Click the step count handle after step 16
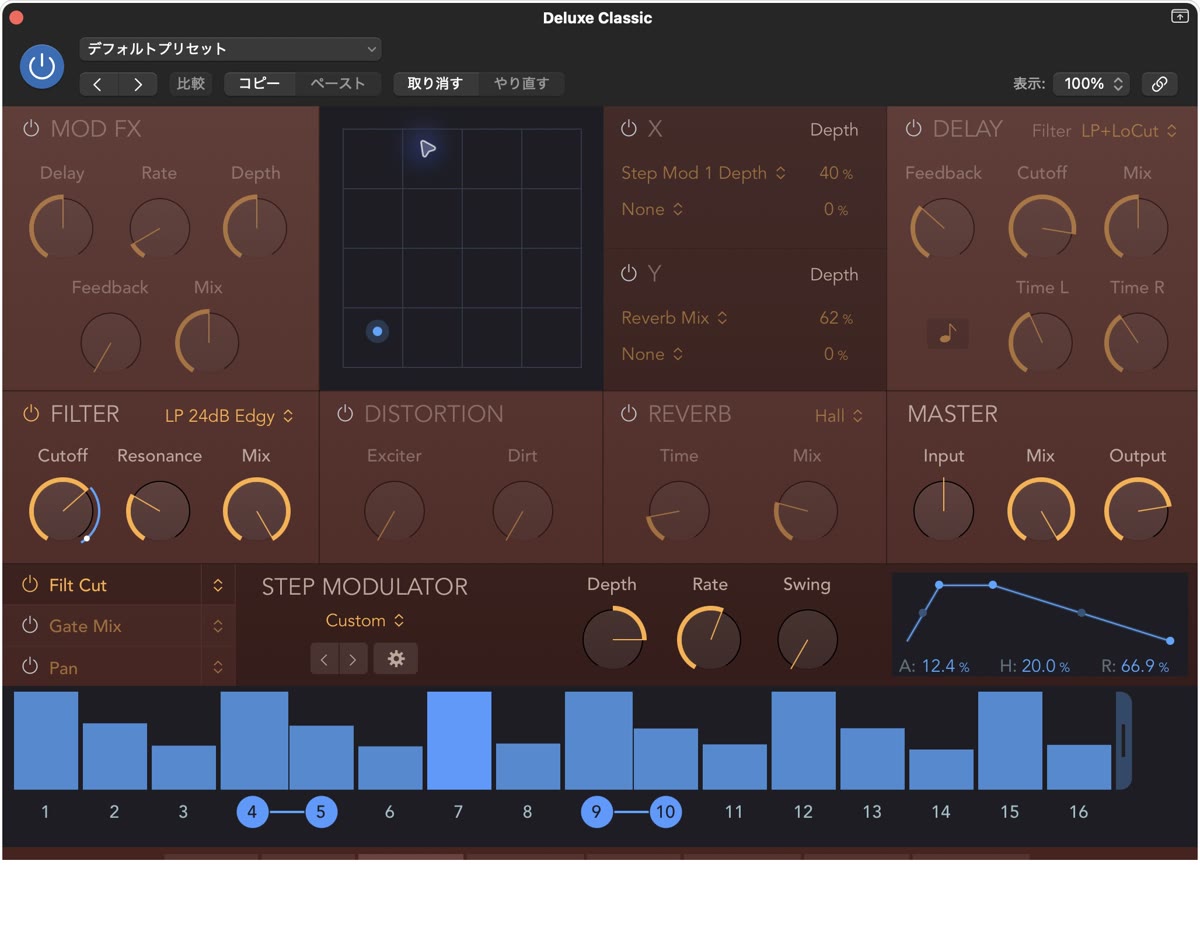 [x=1124, y=741]
